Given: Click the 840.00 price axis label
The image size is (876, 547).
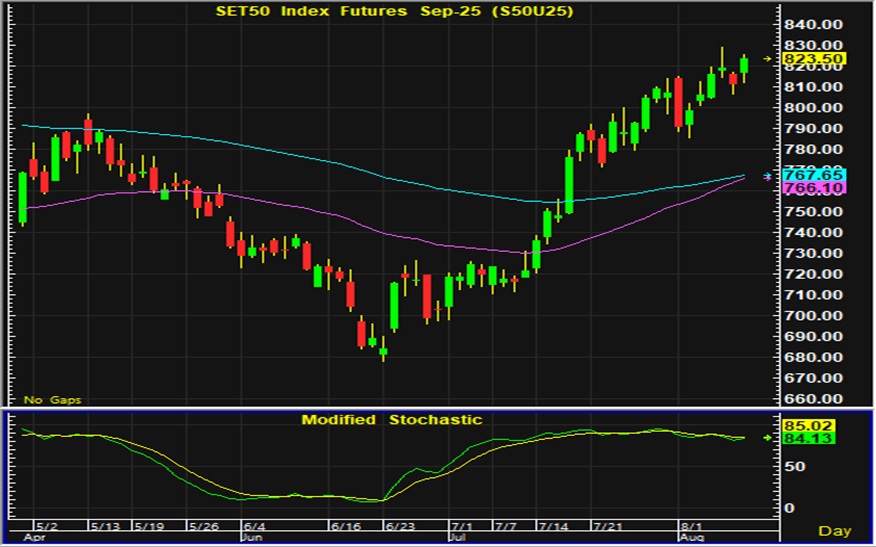Looking at the screenshot, I should pos(811,24).
